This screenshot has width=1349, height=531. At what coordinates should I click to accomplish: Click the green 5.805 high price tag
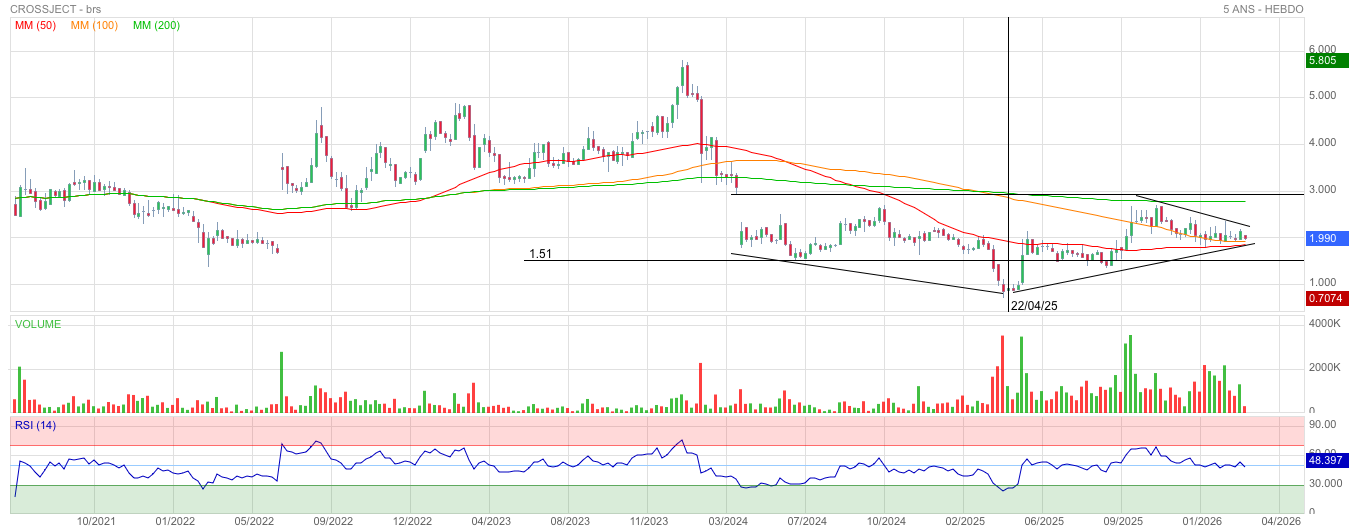click(x=1325, y=60)
